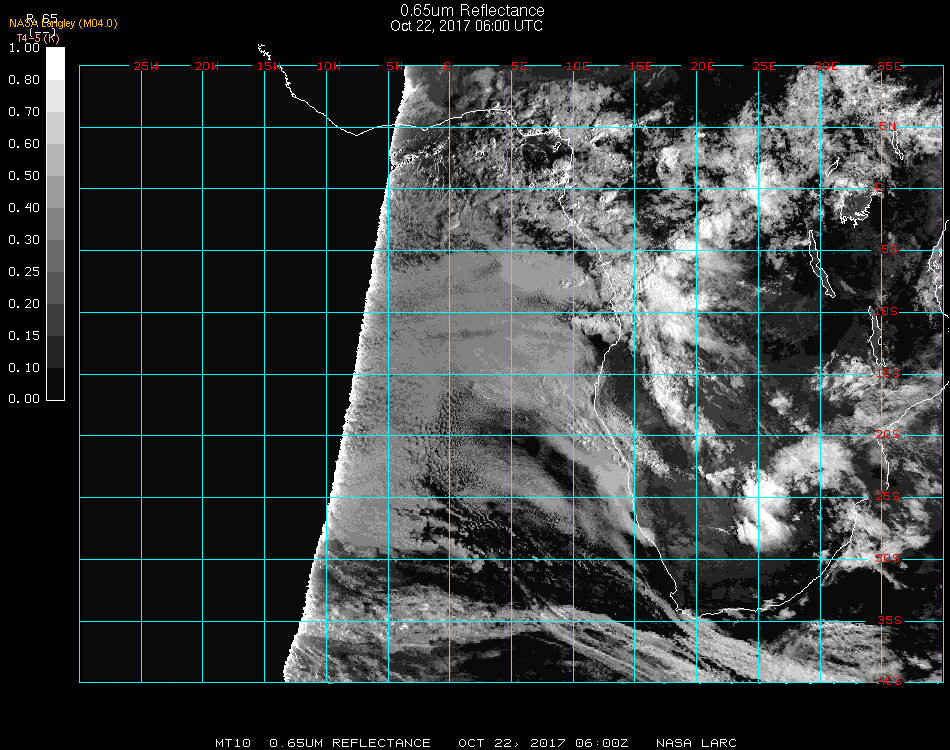Click the 5N latitude label
Image resolution: width=950 pixels, height=750 pixels.
point(887,127)
